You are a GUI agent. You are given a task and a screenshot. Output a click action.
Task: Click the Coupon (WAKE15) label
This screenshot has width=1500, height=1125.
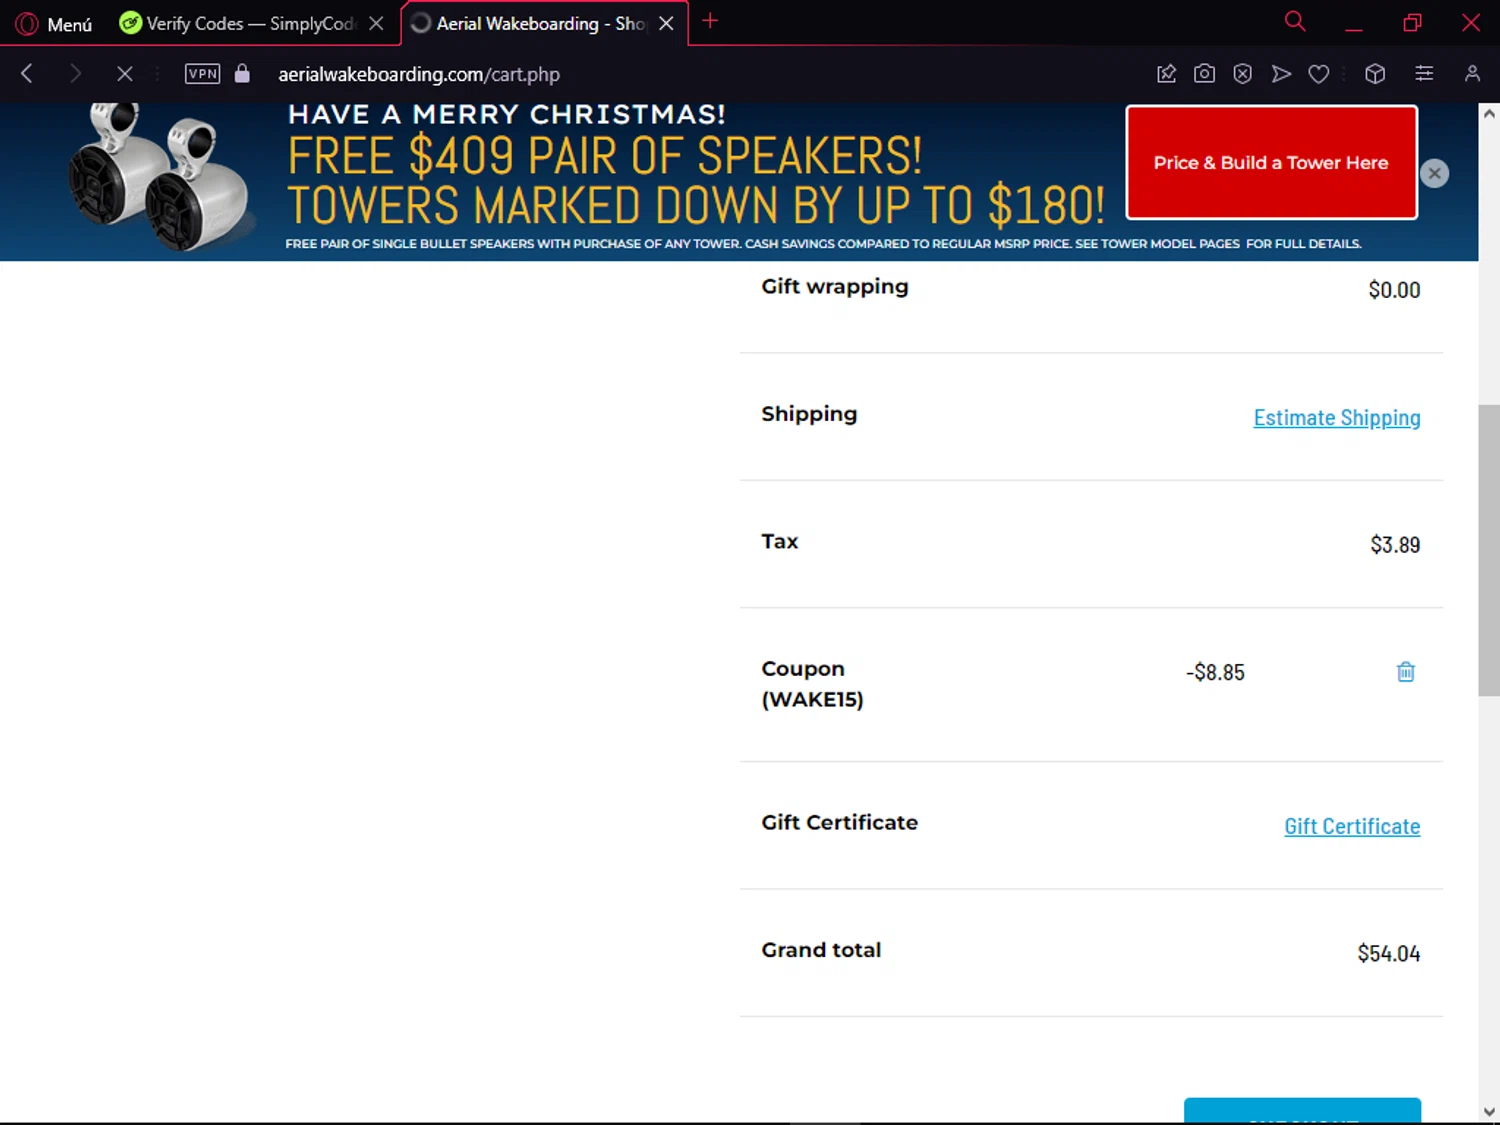(812, 684)
